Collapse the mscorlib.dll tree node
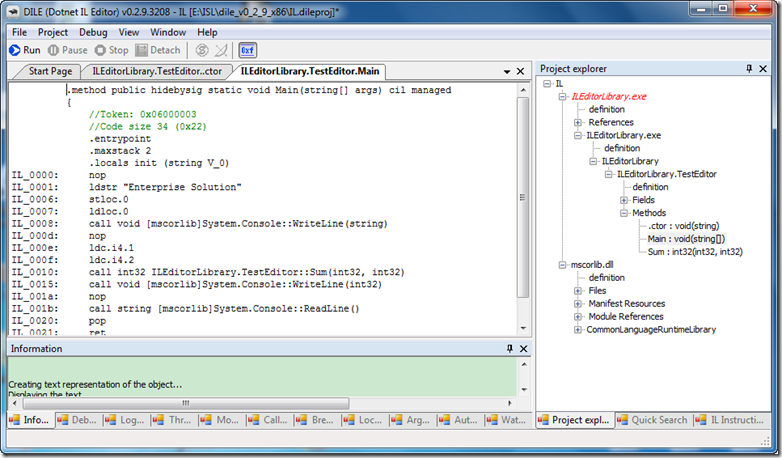This screenshot has height=458, width=782. [x=563, y=265]
